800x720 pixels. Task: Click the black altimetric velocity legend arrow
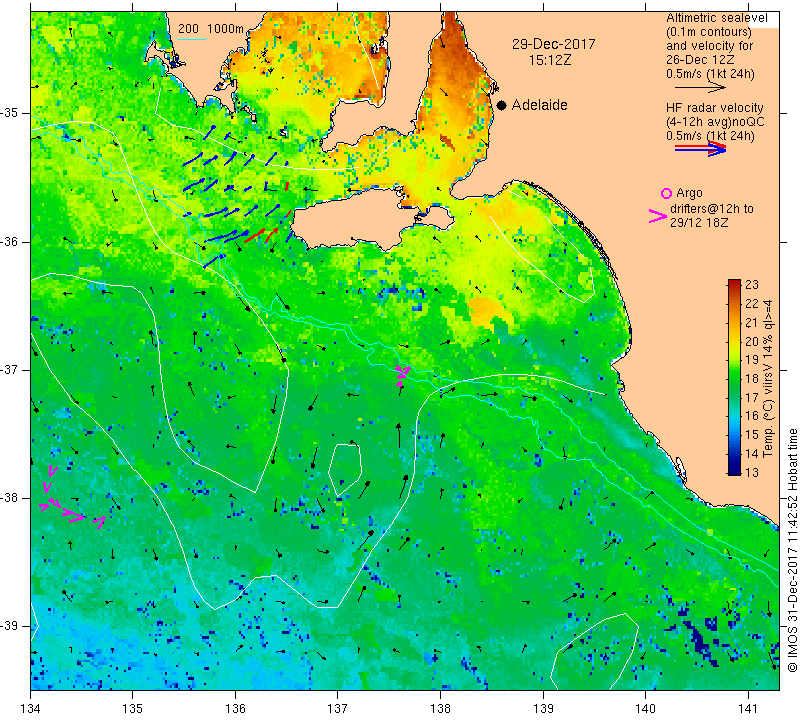699,88
